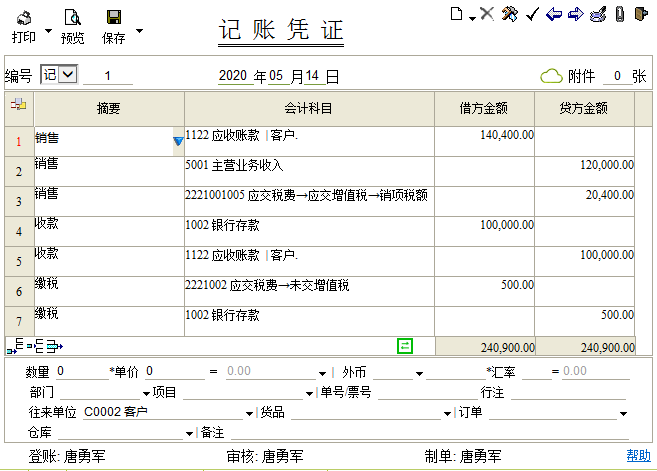Open the 往来单位 C0002 客户 dropdown
The image size is (657, 471).
pos(249,414)
